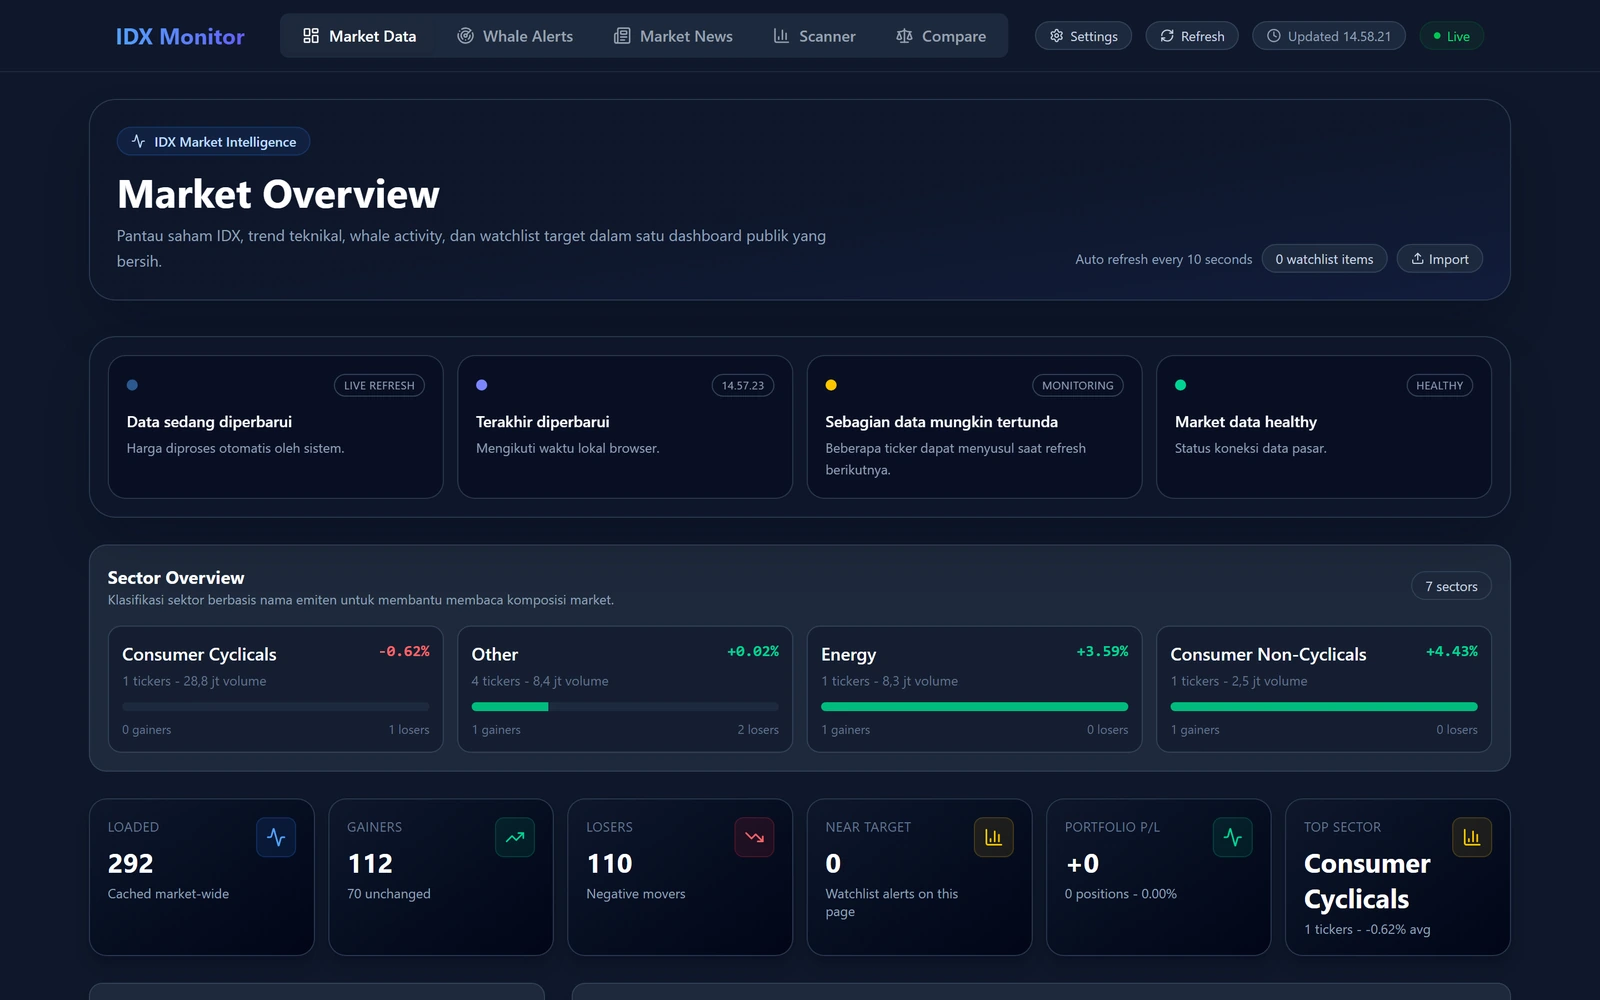Viewport: 1600px width, 1000px height.
Task: Click the newspaper icon beside Market News
Action: click(622, 36)
